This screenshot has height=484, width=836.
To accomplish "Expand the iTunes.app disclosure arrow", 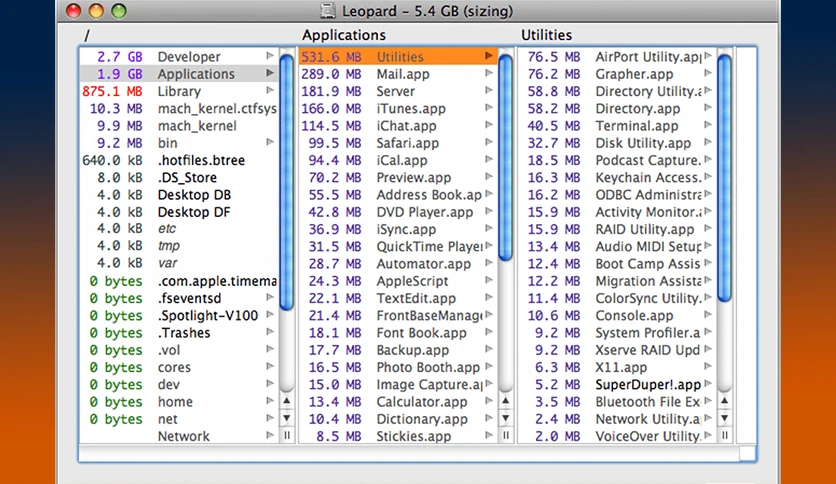I will (x=489, y=108).
